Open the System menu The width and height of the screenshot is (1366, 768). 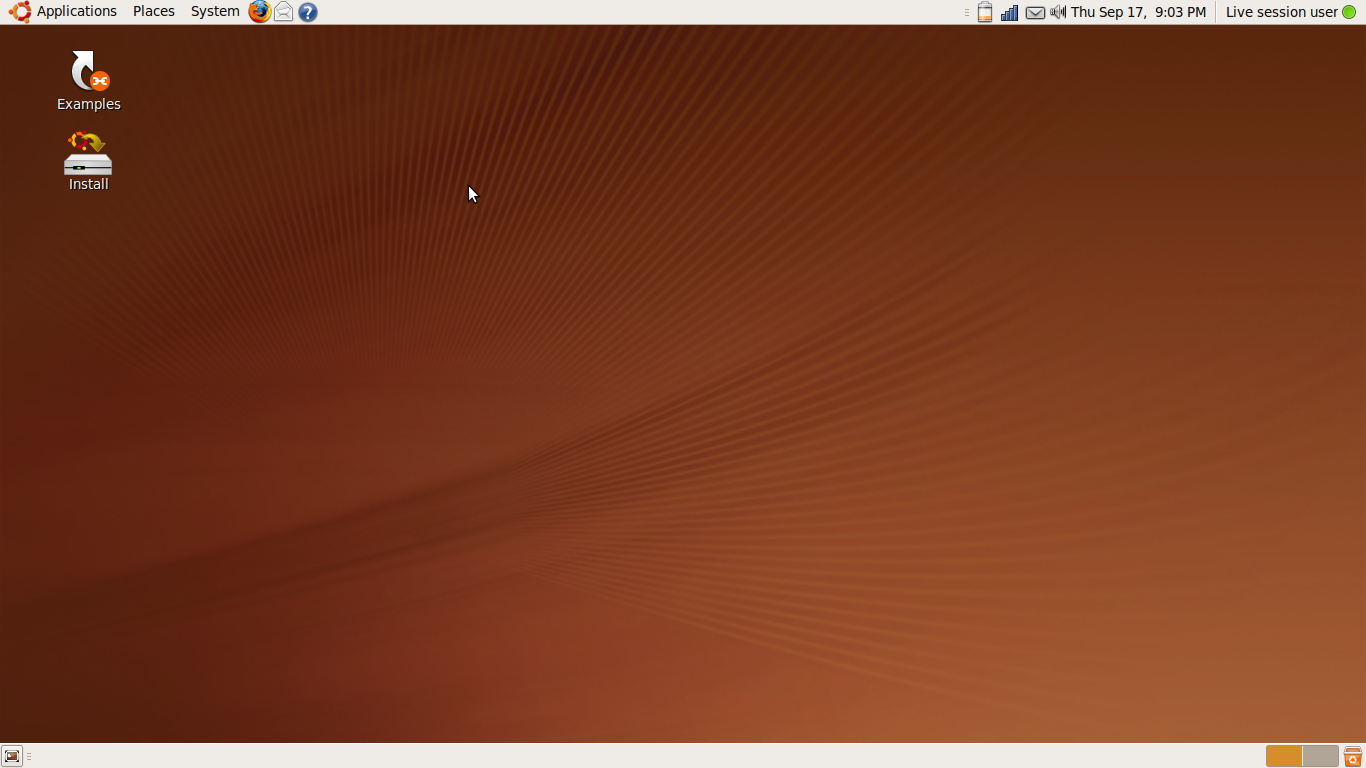tap(215, 12)
